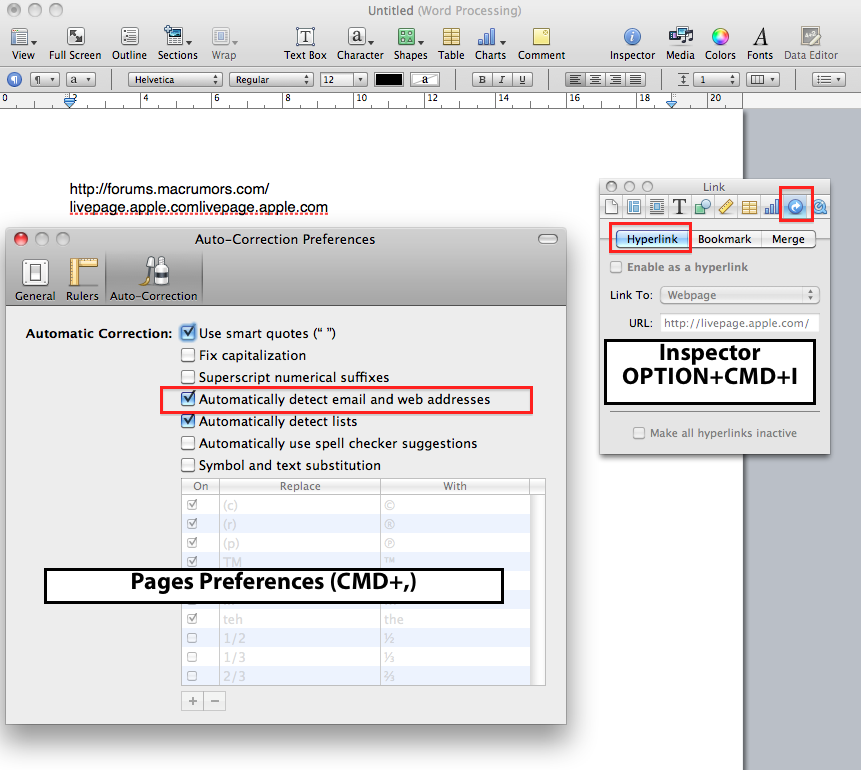Open the Character styles tool
Screen dimensions: 861x770
coord(360,43)
